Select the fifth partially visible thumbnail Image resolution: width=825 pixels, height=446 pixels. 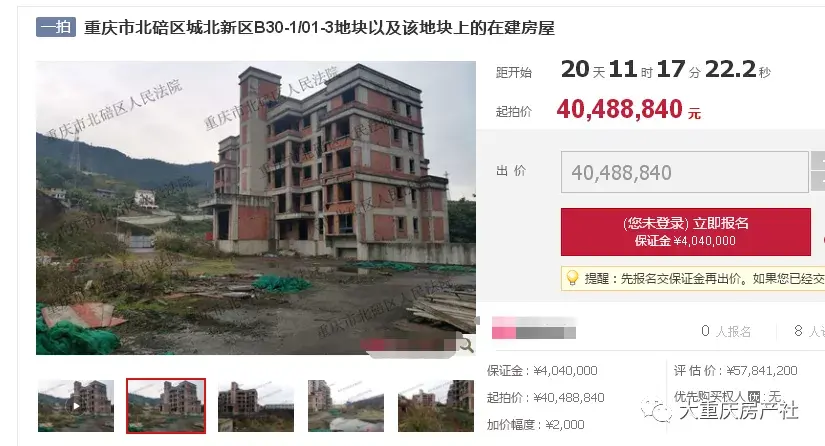point(436,406)
